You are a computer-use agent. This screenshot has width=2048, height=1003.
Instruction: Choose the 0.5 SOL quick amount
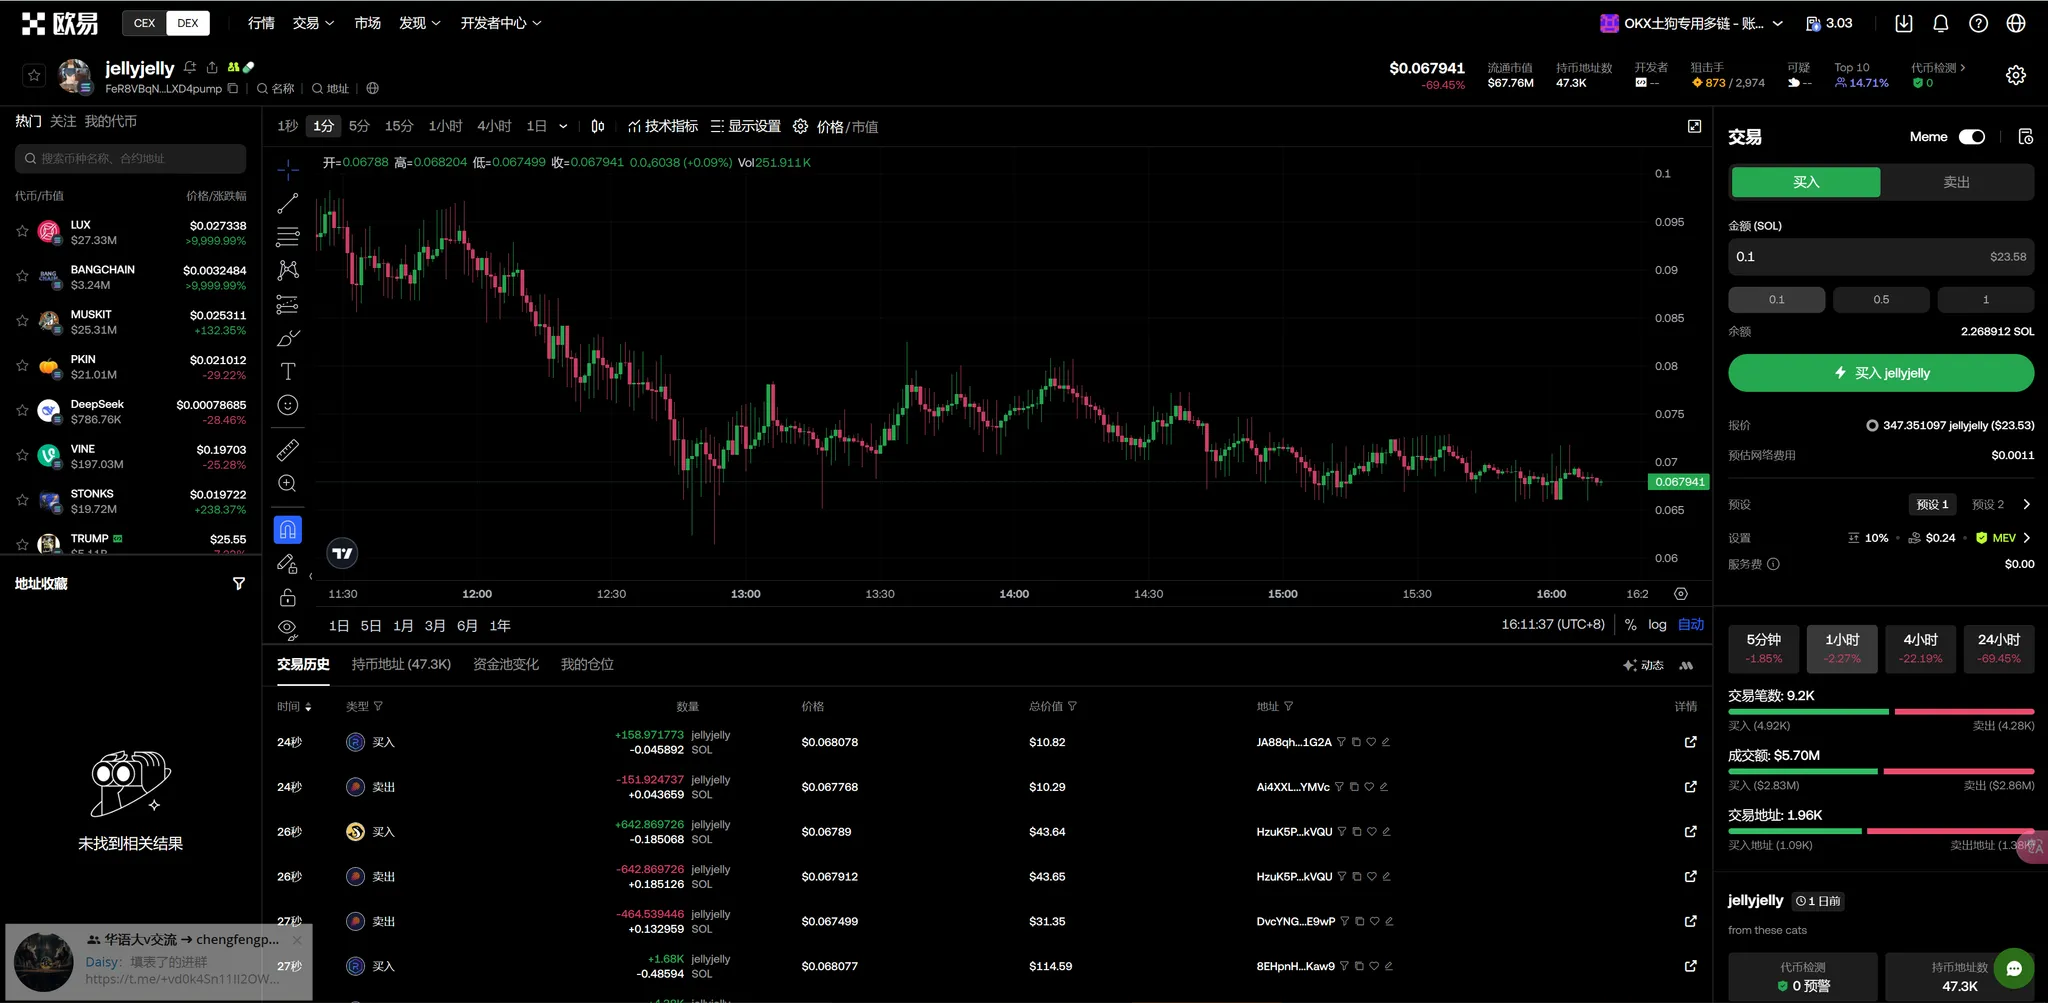(1881, 300)
